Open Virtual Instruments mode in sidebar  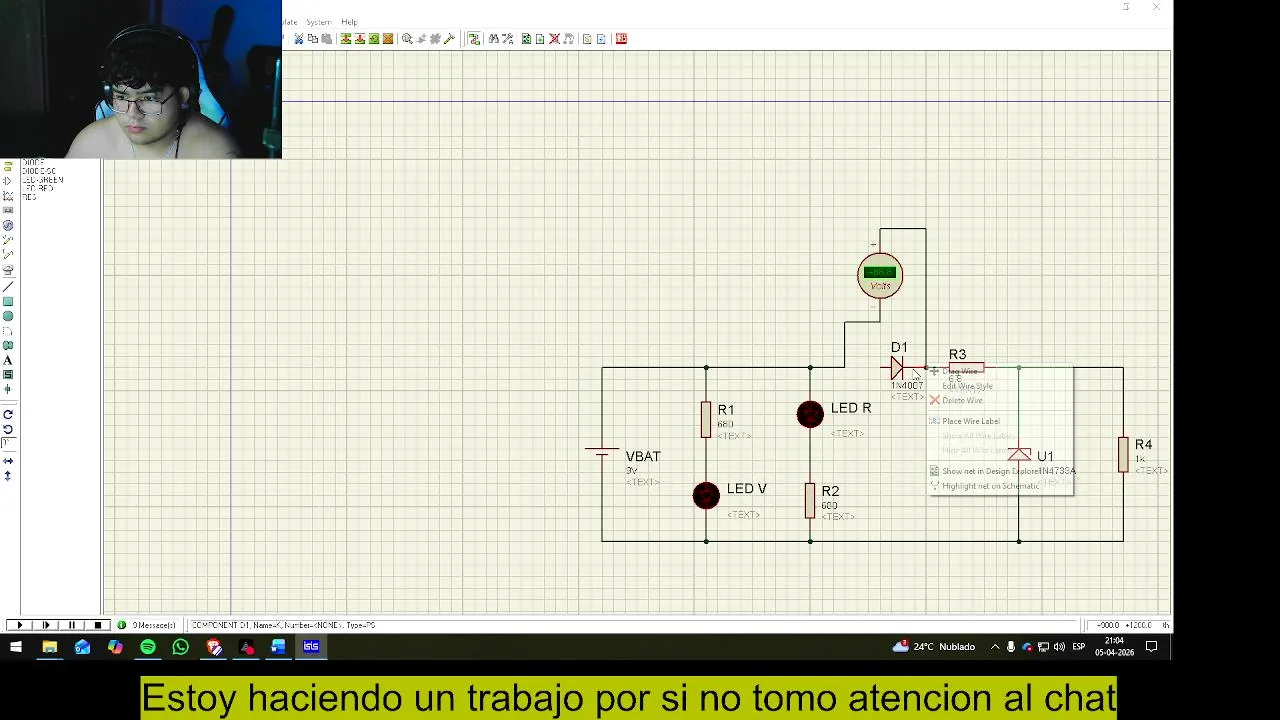point(8,269)
